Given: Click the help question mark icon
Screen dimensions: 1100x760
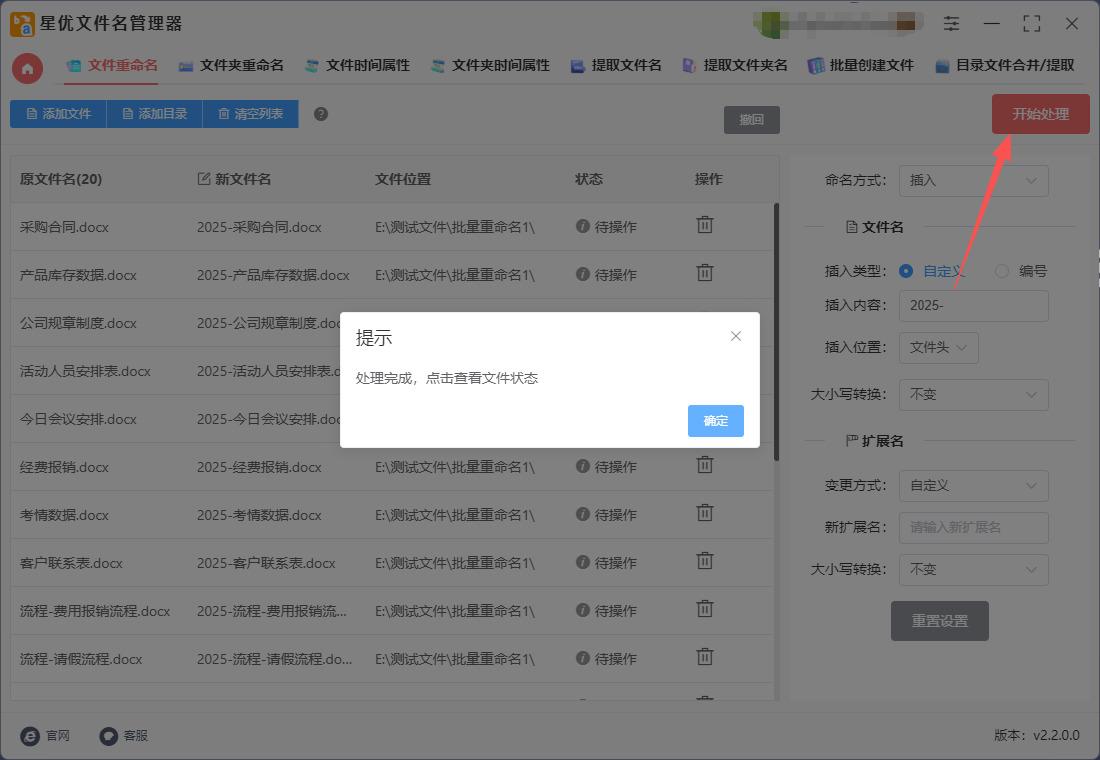Looking at the screenshot, I should (x=321, y=114).
